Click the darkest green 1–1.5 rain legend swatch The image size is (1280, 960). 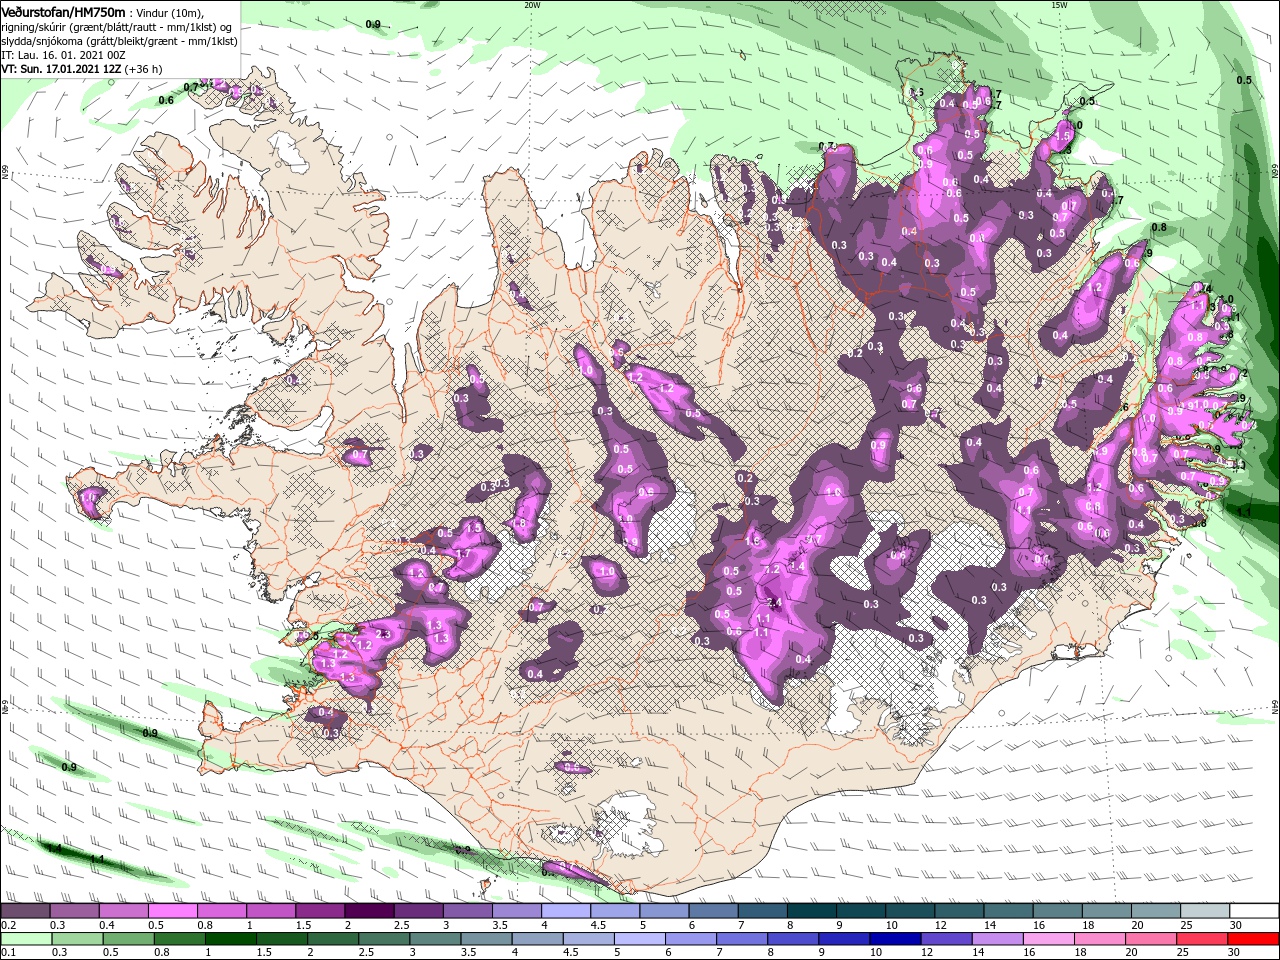tap(230, 938)
